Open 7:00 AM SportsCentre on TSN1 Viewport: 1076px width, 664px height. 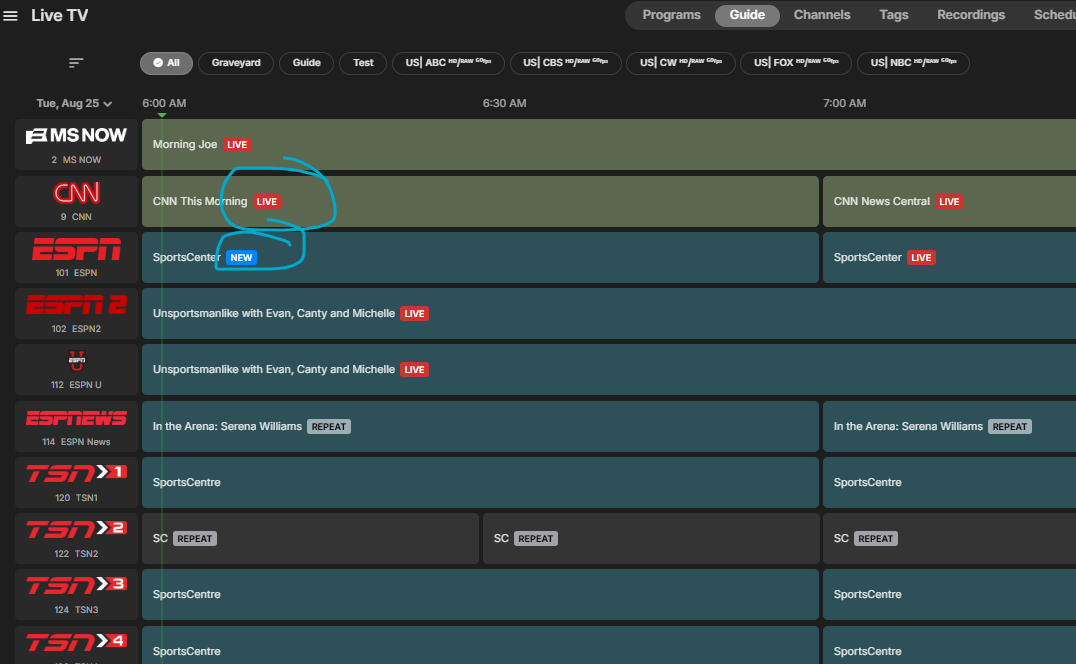pyautogui.click(x=949, y=482)
